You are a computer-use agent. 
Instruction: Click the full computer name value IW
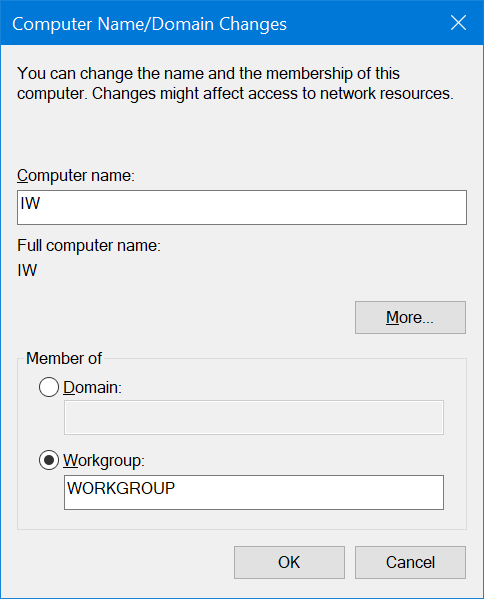[x=27, y=270]
